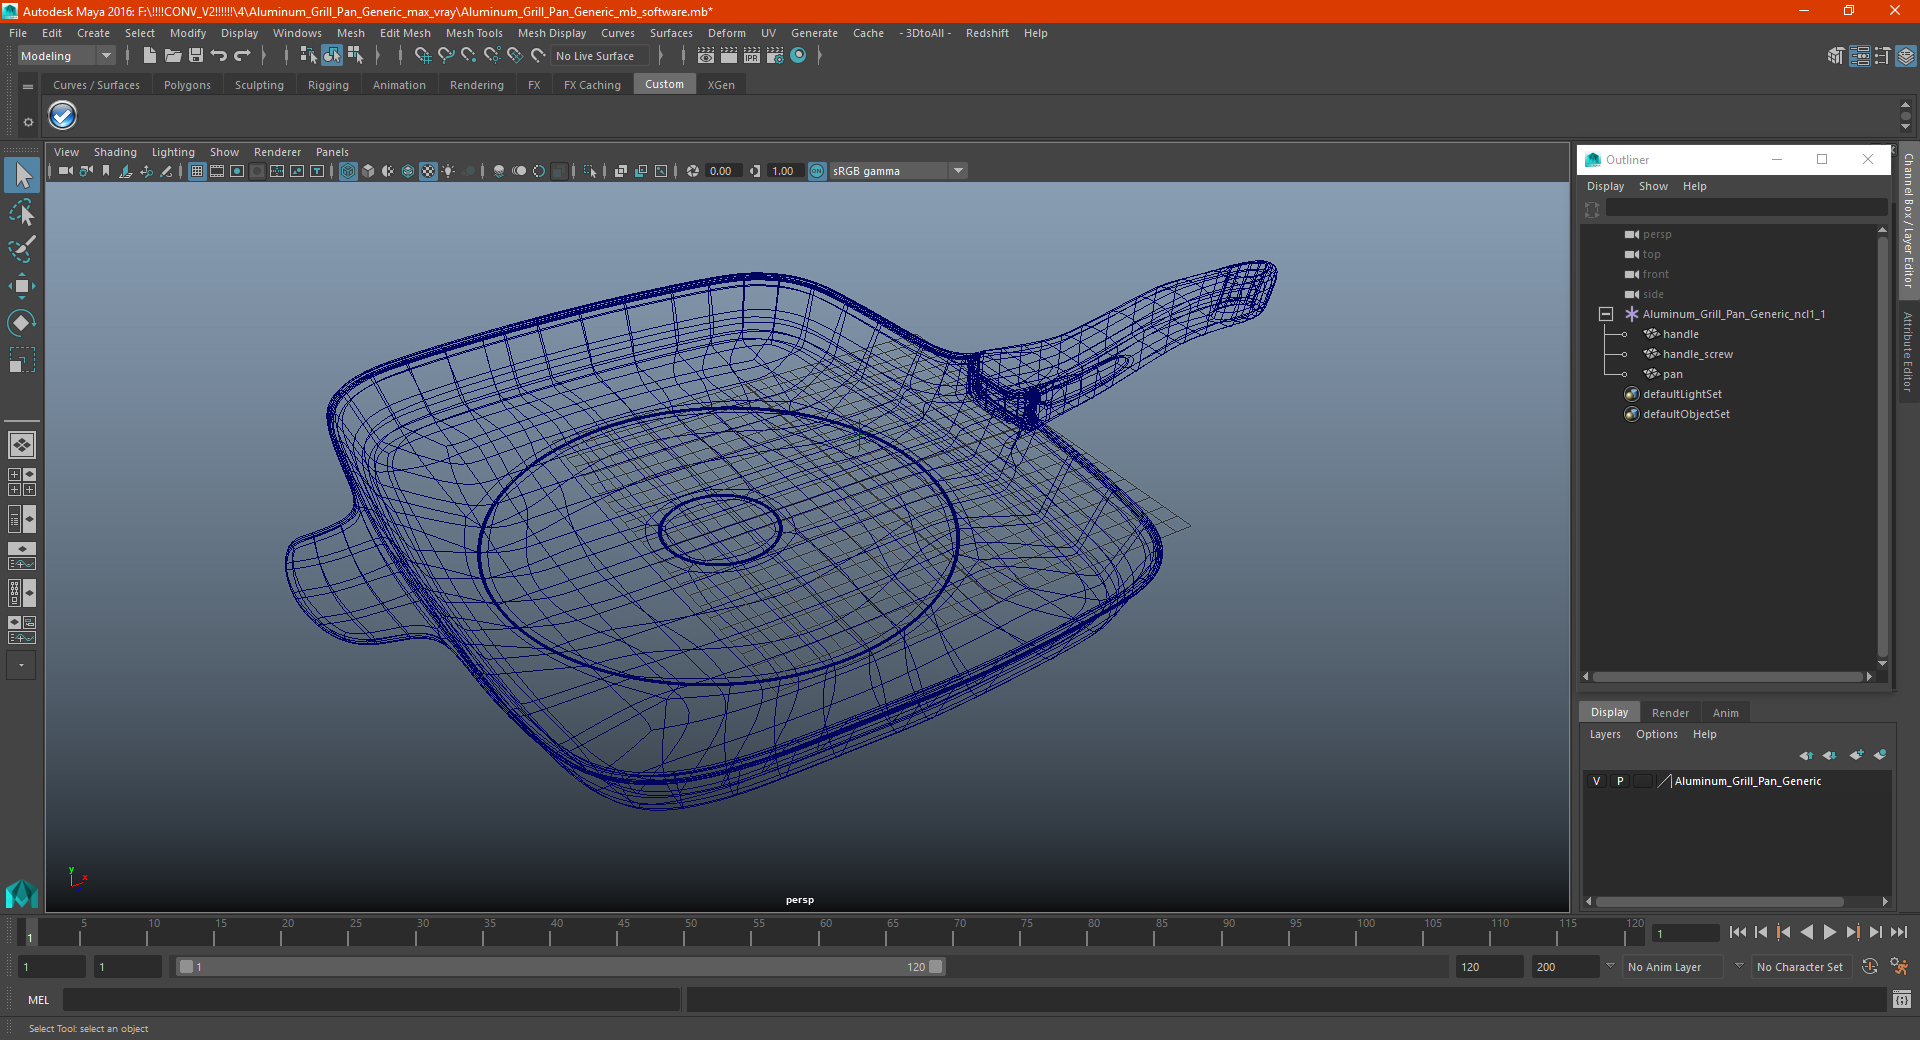Screen dimensions: 1920x1040
Task: Toggle smooth shade all display
Action: click(368, 171)
